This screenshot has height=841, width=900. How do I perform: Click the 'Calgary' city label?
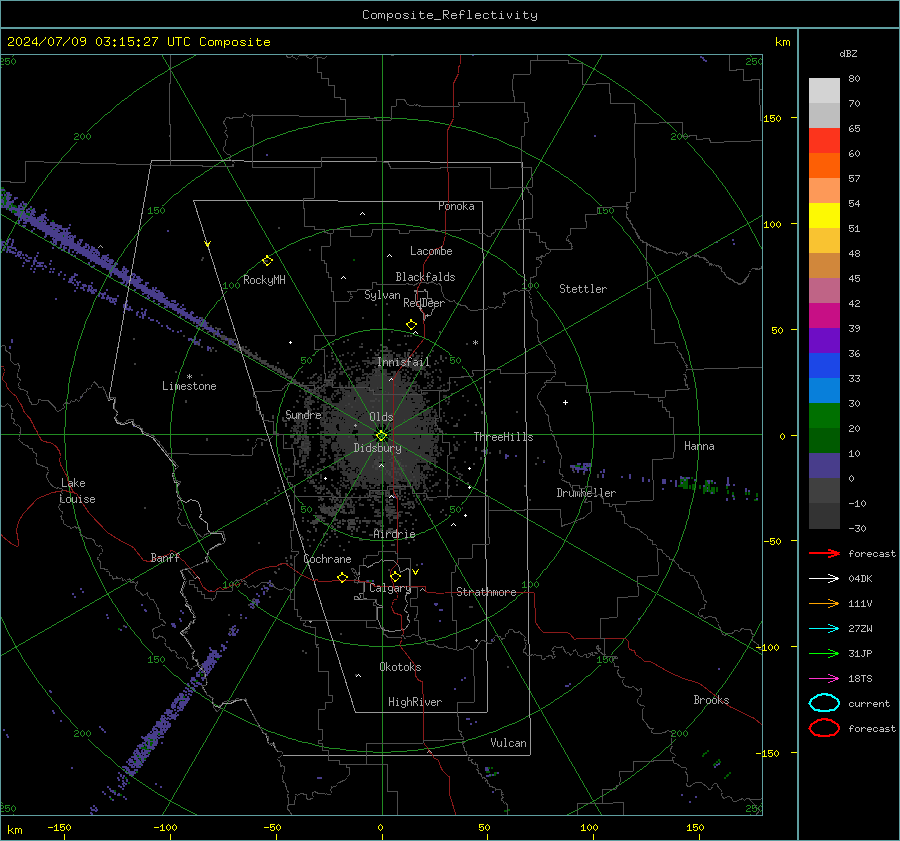pyautogui.click(x=390, y=588)
